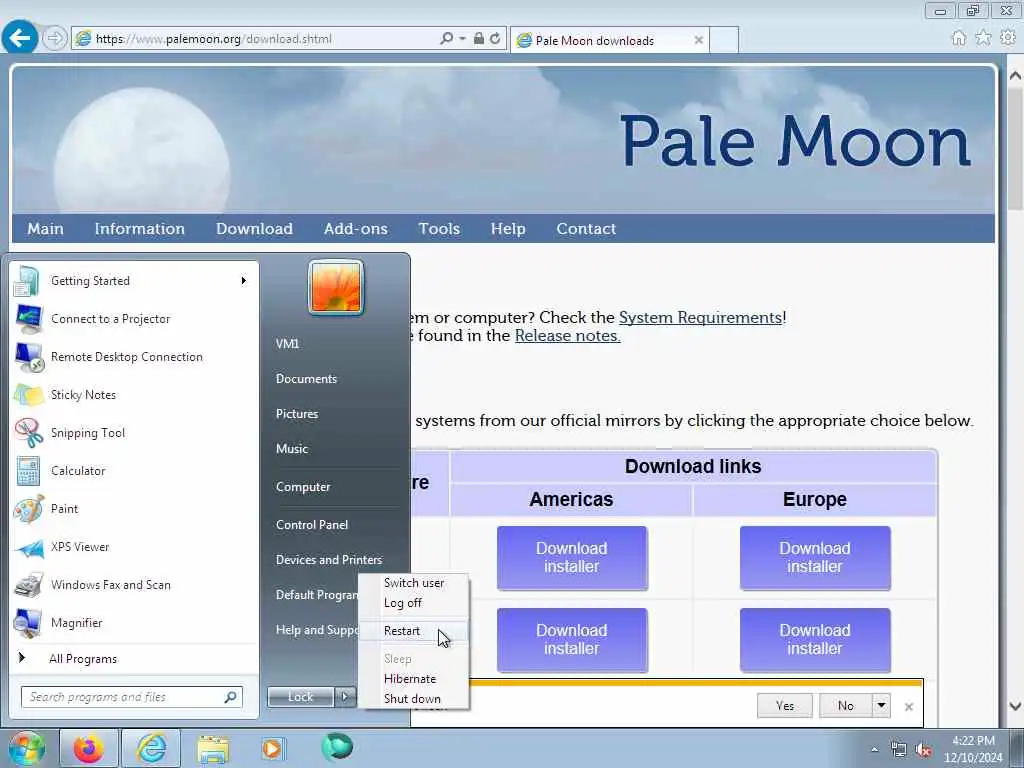
Task: Open Windows Media Player on the taskbar
Action: tap(272, 748)
